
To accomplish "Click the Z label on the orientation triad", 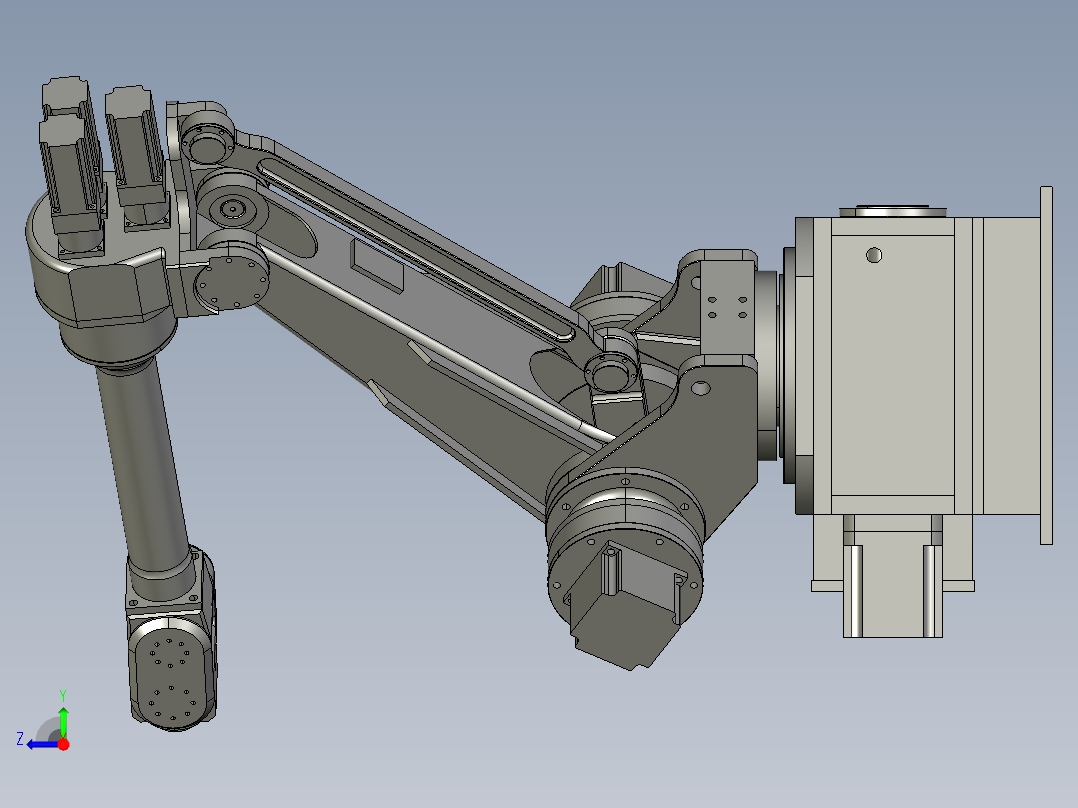I will [x=21, y=737].
